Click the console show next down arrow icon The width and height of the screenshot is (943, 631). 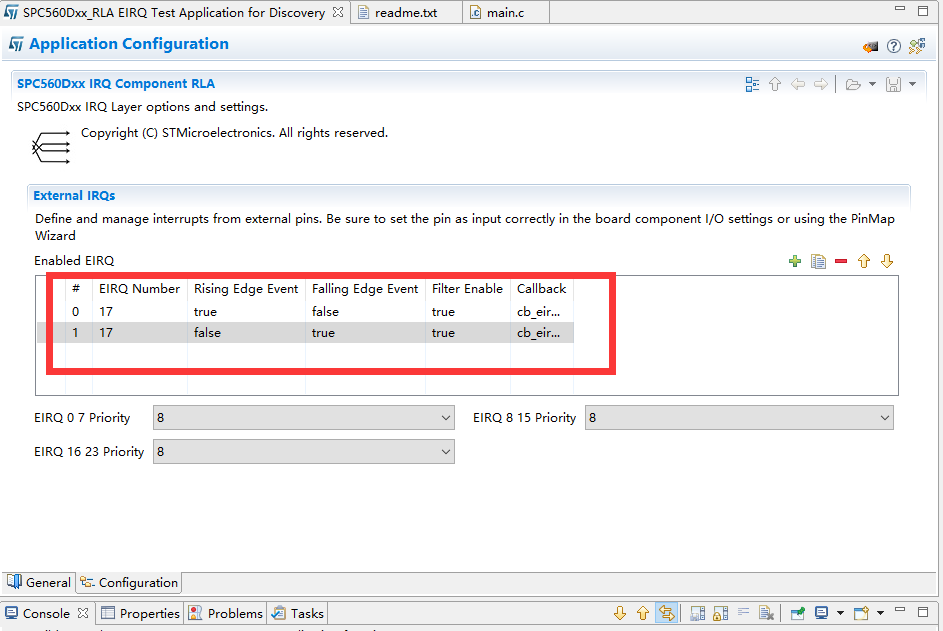coord(620,613)
